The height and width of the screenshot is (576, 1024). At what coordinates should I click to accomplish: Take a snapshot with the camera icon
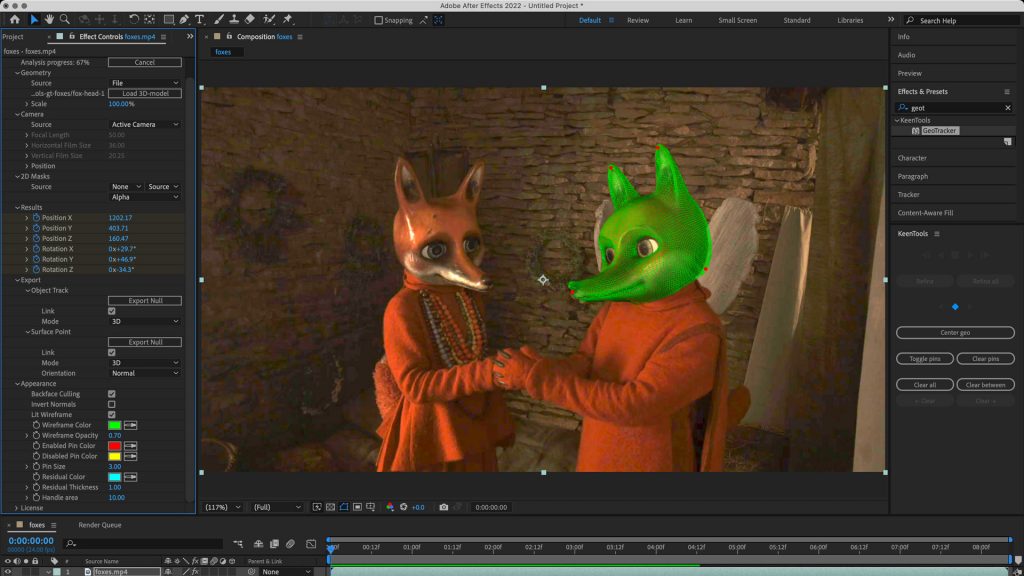coord(444,507)
